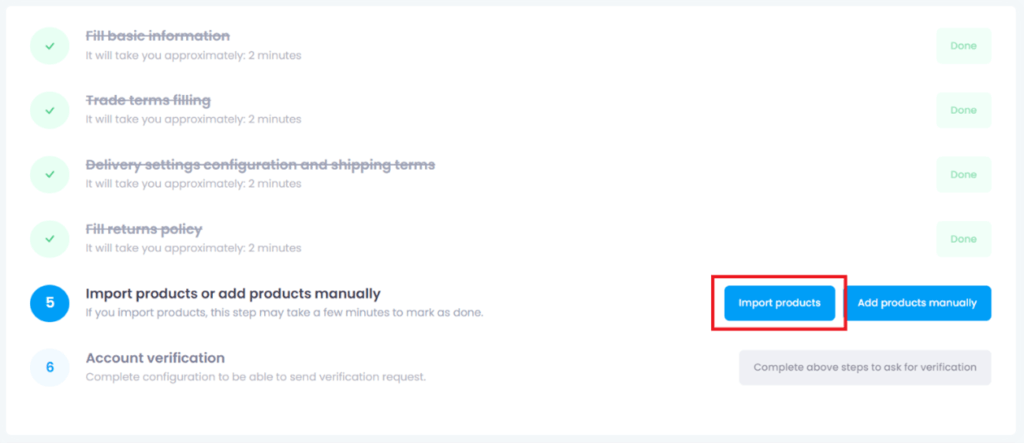This screenshot has height=443, width=1024.
Task: Click the Import products button
Action: tap(779, 303)
